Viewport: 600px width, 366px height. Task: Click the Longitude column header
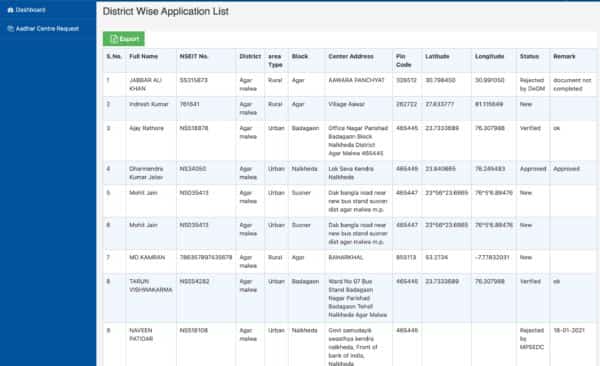489,56
